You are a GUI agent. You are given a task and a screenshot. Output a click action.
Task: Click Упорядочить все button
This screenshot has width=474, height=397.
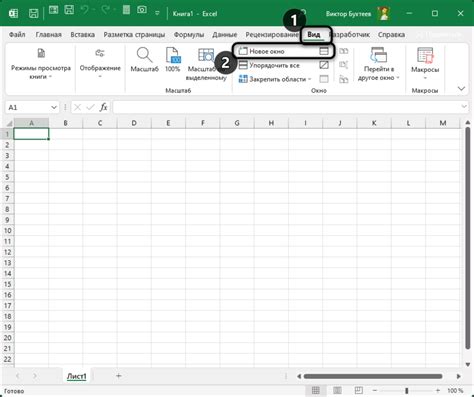[269, 65]
